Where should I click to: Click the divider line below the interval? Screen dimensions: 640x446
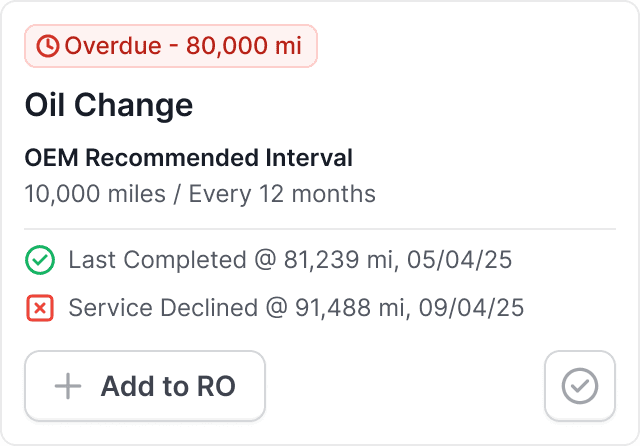tap(320, 229)
